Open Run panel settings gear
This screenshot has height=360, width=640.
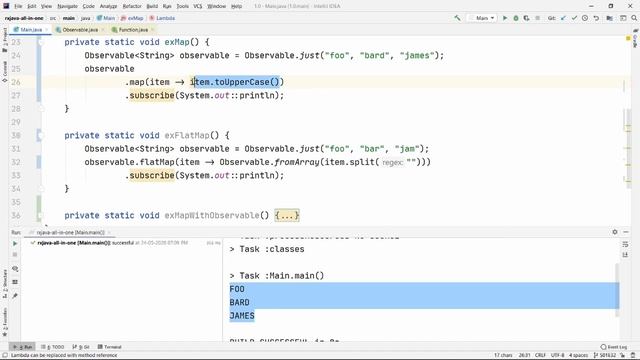click(x=615, y=232)
